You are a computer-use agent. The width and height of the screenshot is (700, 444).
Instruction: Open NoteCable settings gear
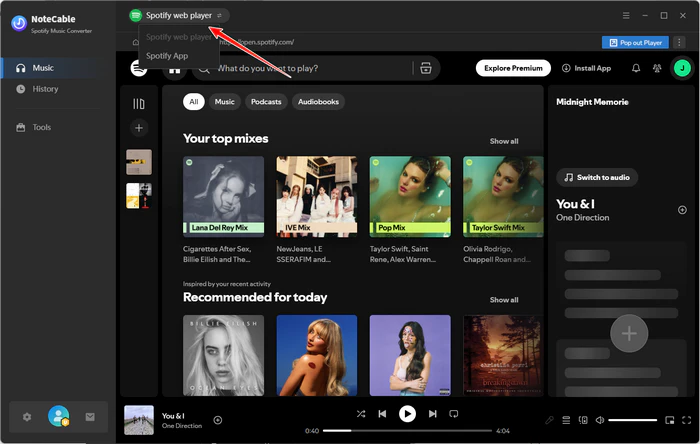tap(27, 417)
